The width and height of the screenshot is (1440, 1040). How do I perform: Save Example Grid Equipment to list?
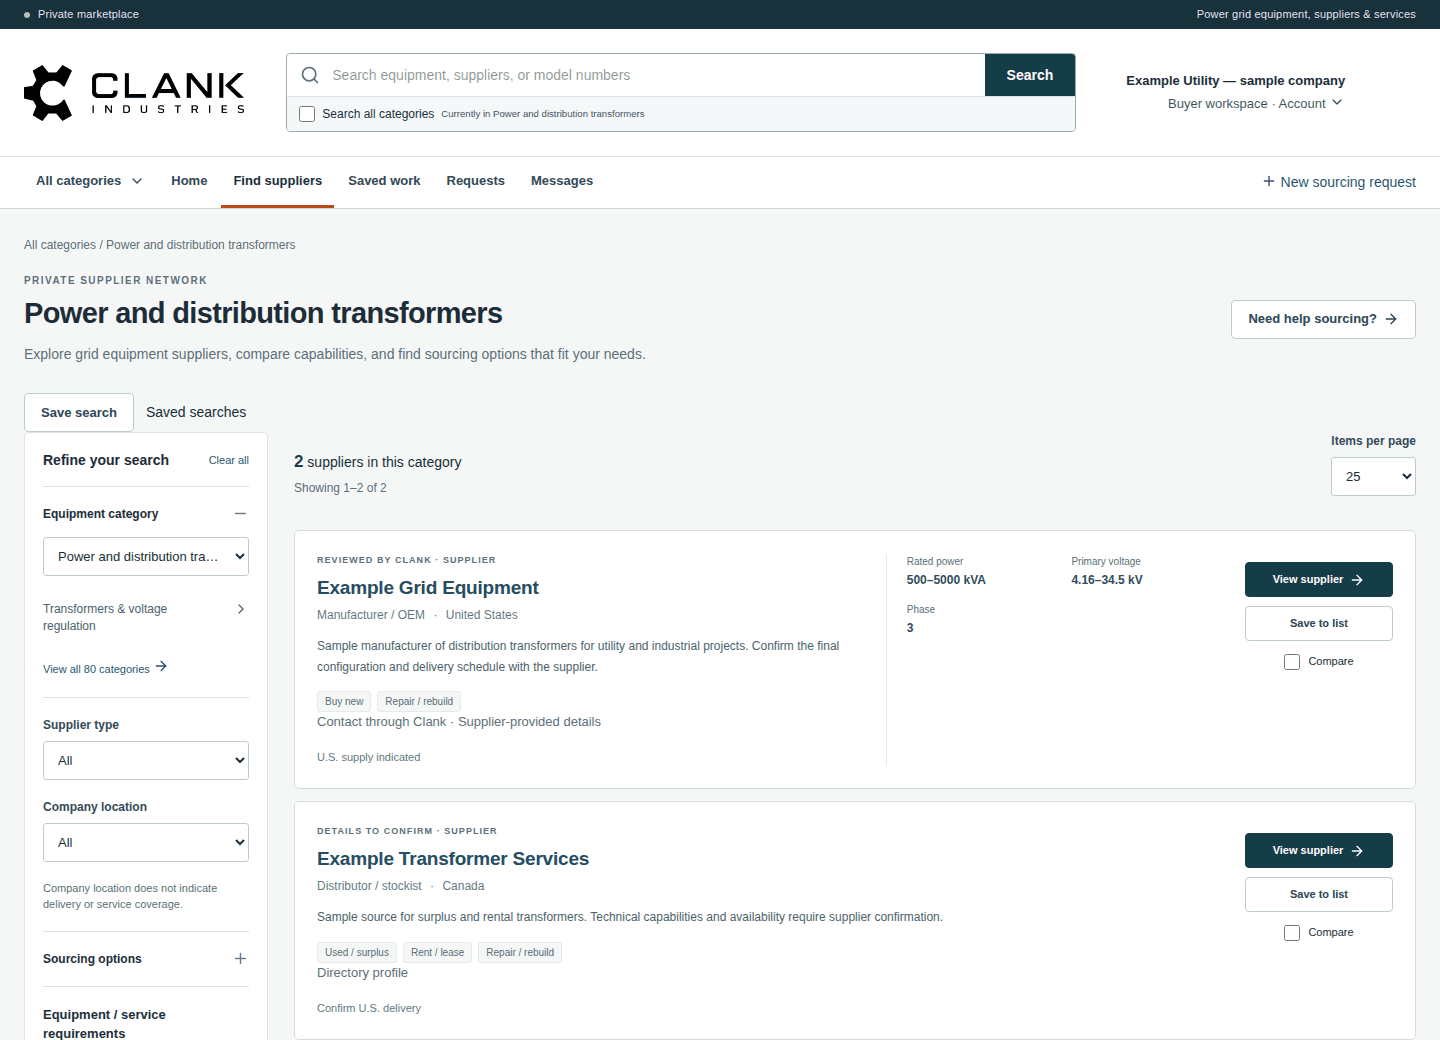tap(1319, 624)
